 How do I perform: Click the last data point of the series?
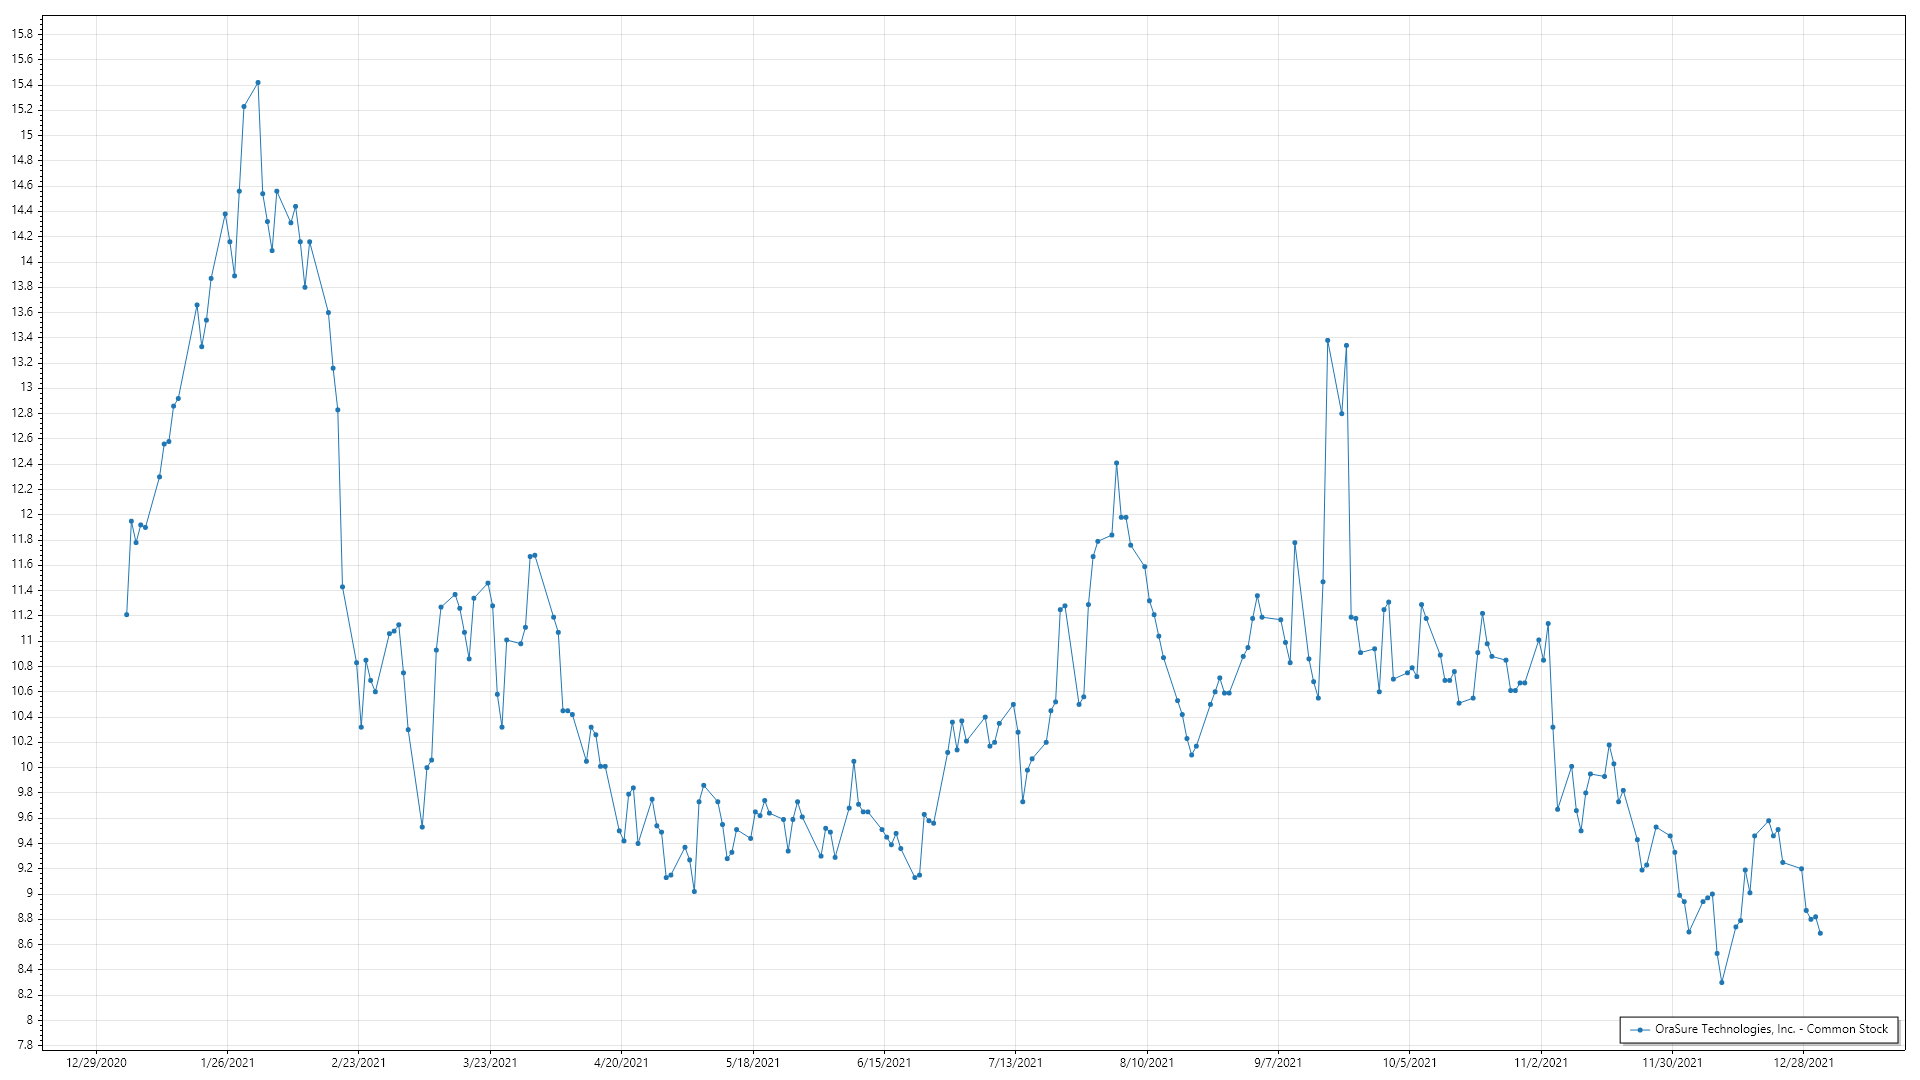(1820, 933)
